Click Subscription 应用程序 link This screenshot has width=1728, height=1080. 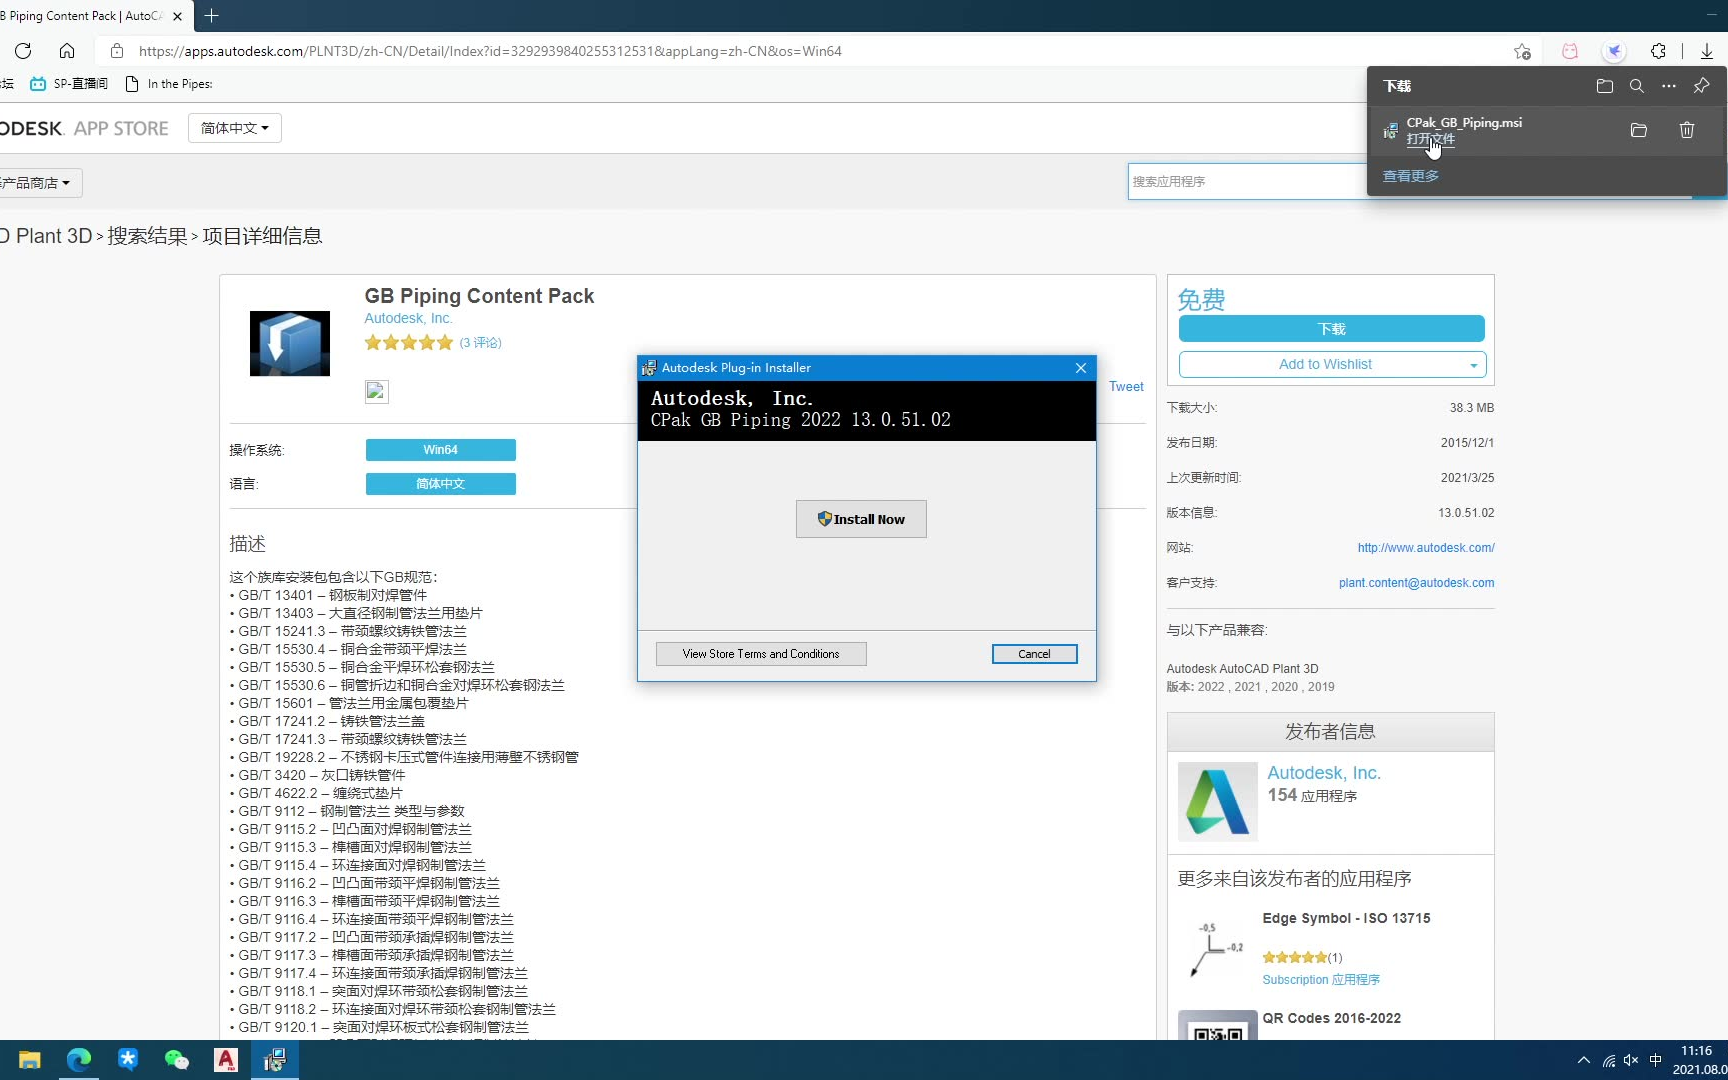point(1320,980)
